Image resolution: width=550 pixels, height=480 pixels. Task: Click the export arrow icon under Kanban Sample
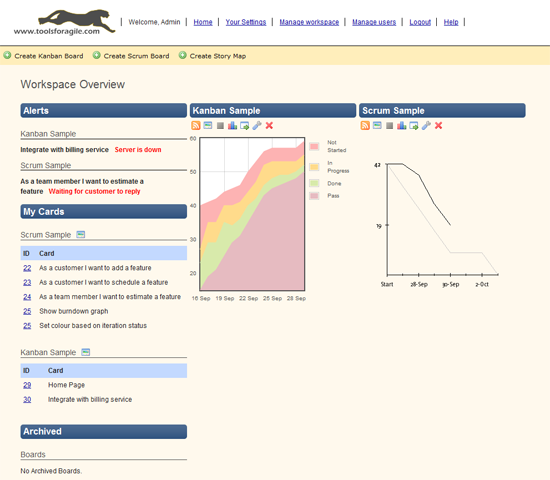(245, 126)
